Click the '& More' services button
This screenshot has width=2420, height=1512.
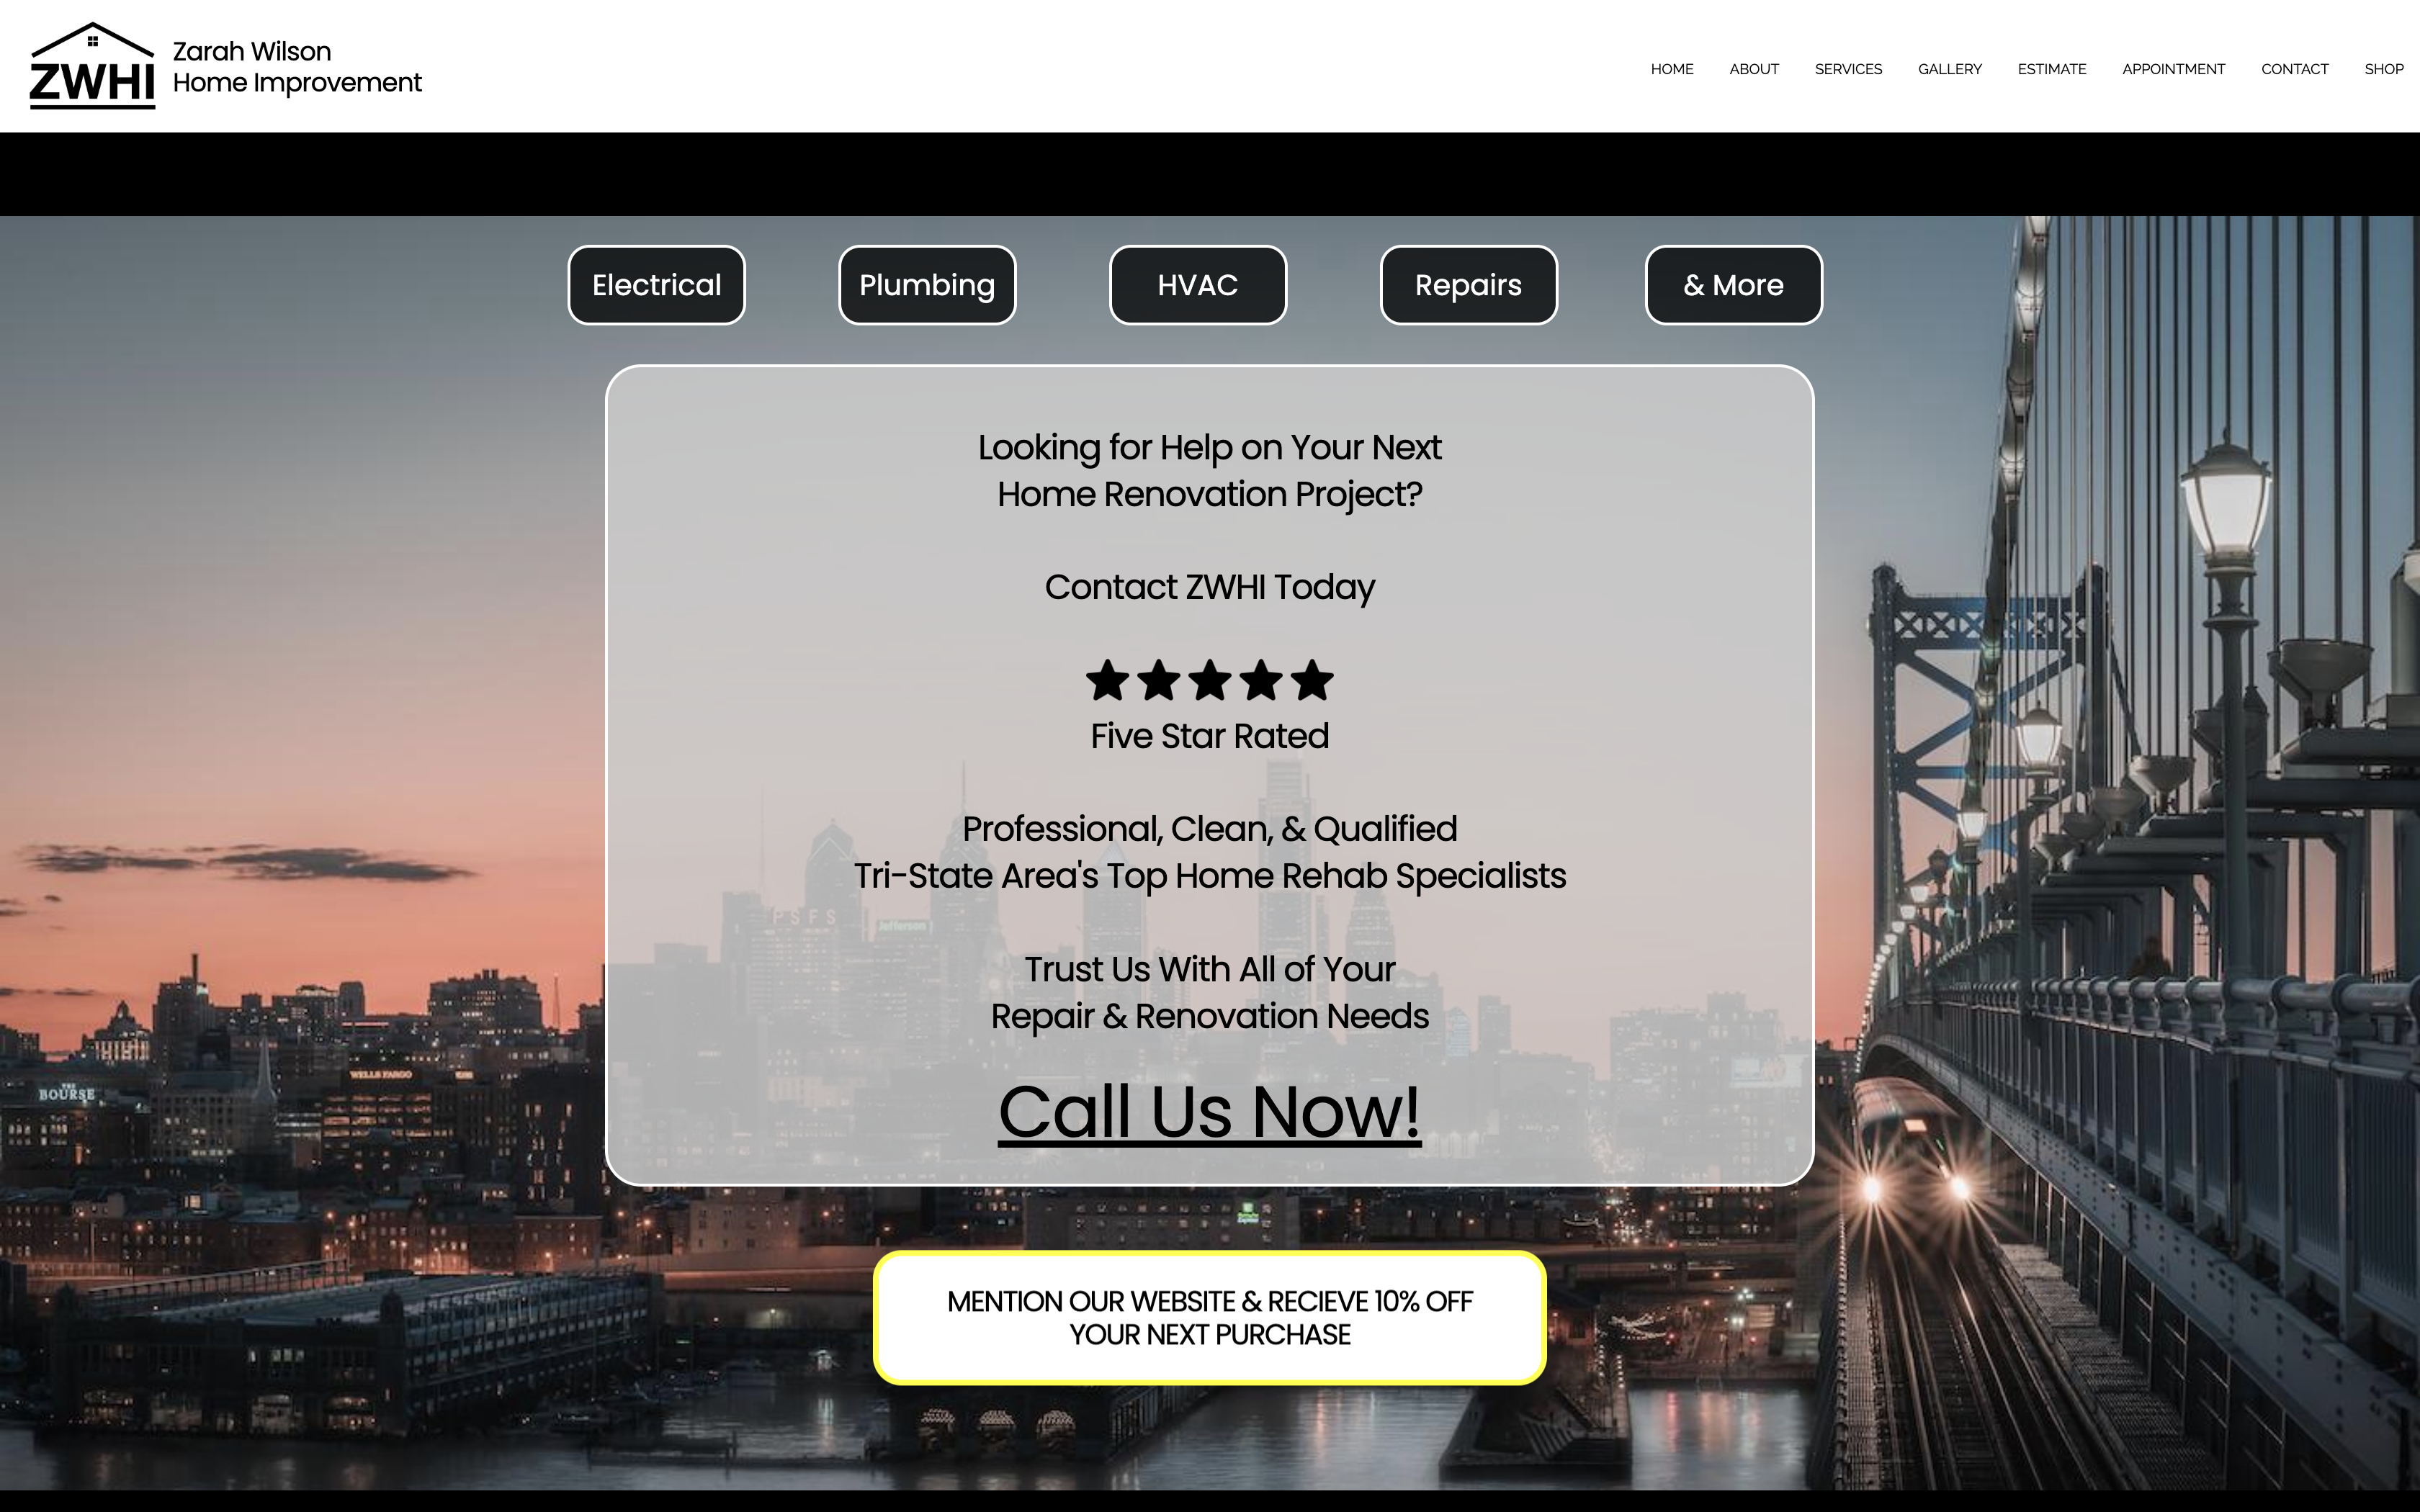[x=1733, y=285]
